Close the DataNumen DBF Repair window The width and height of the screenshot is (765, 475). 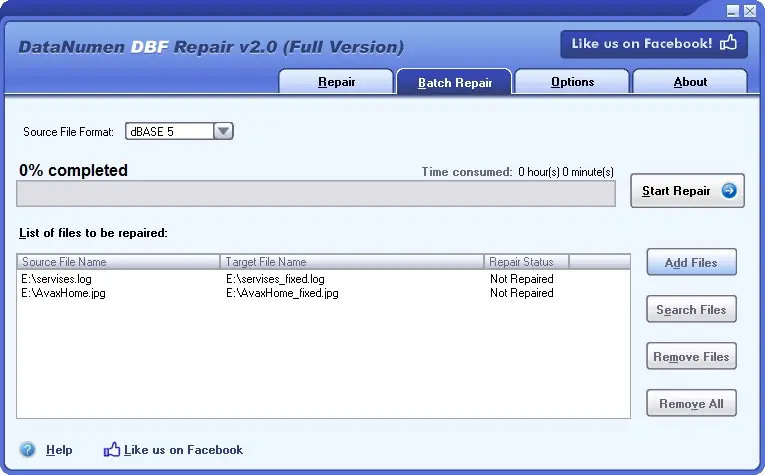point(750,11)
